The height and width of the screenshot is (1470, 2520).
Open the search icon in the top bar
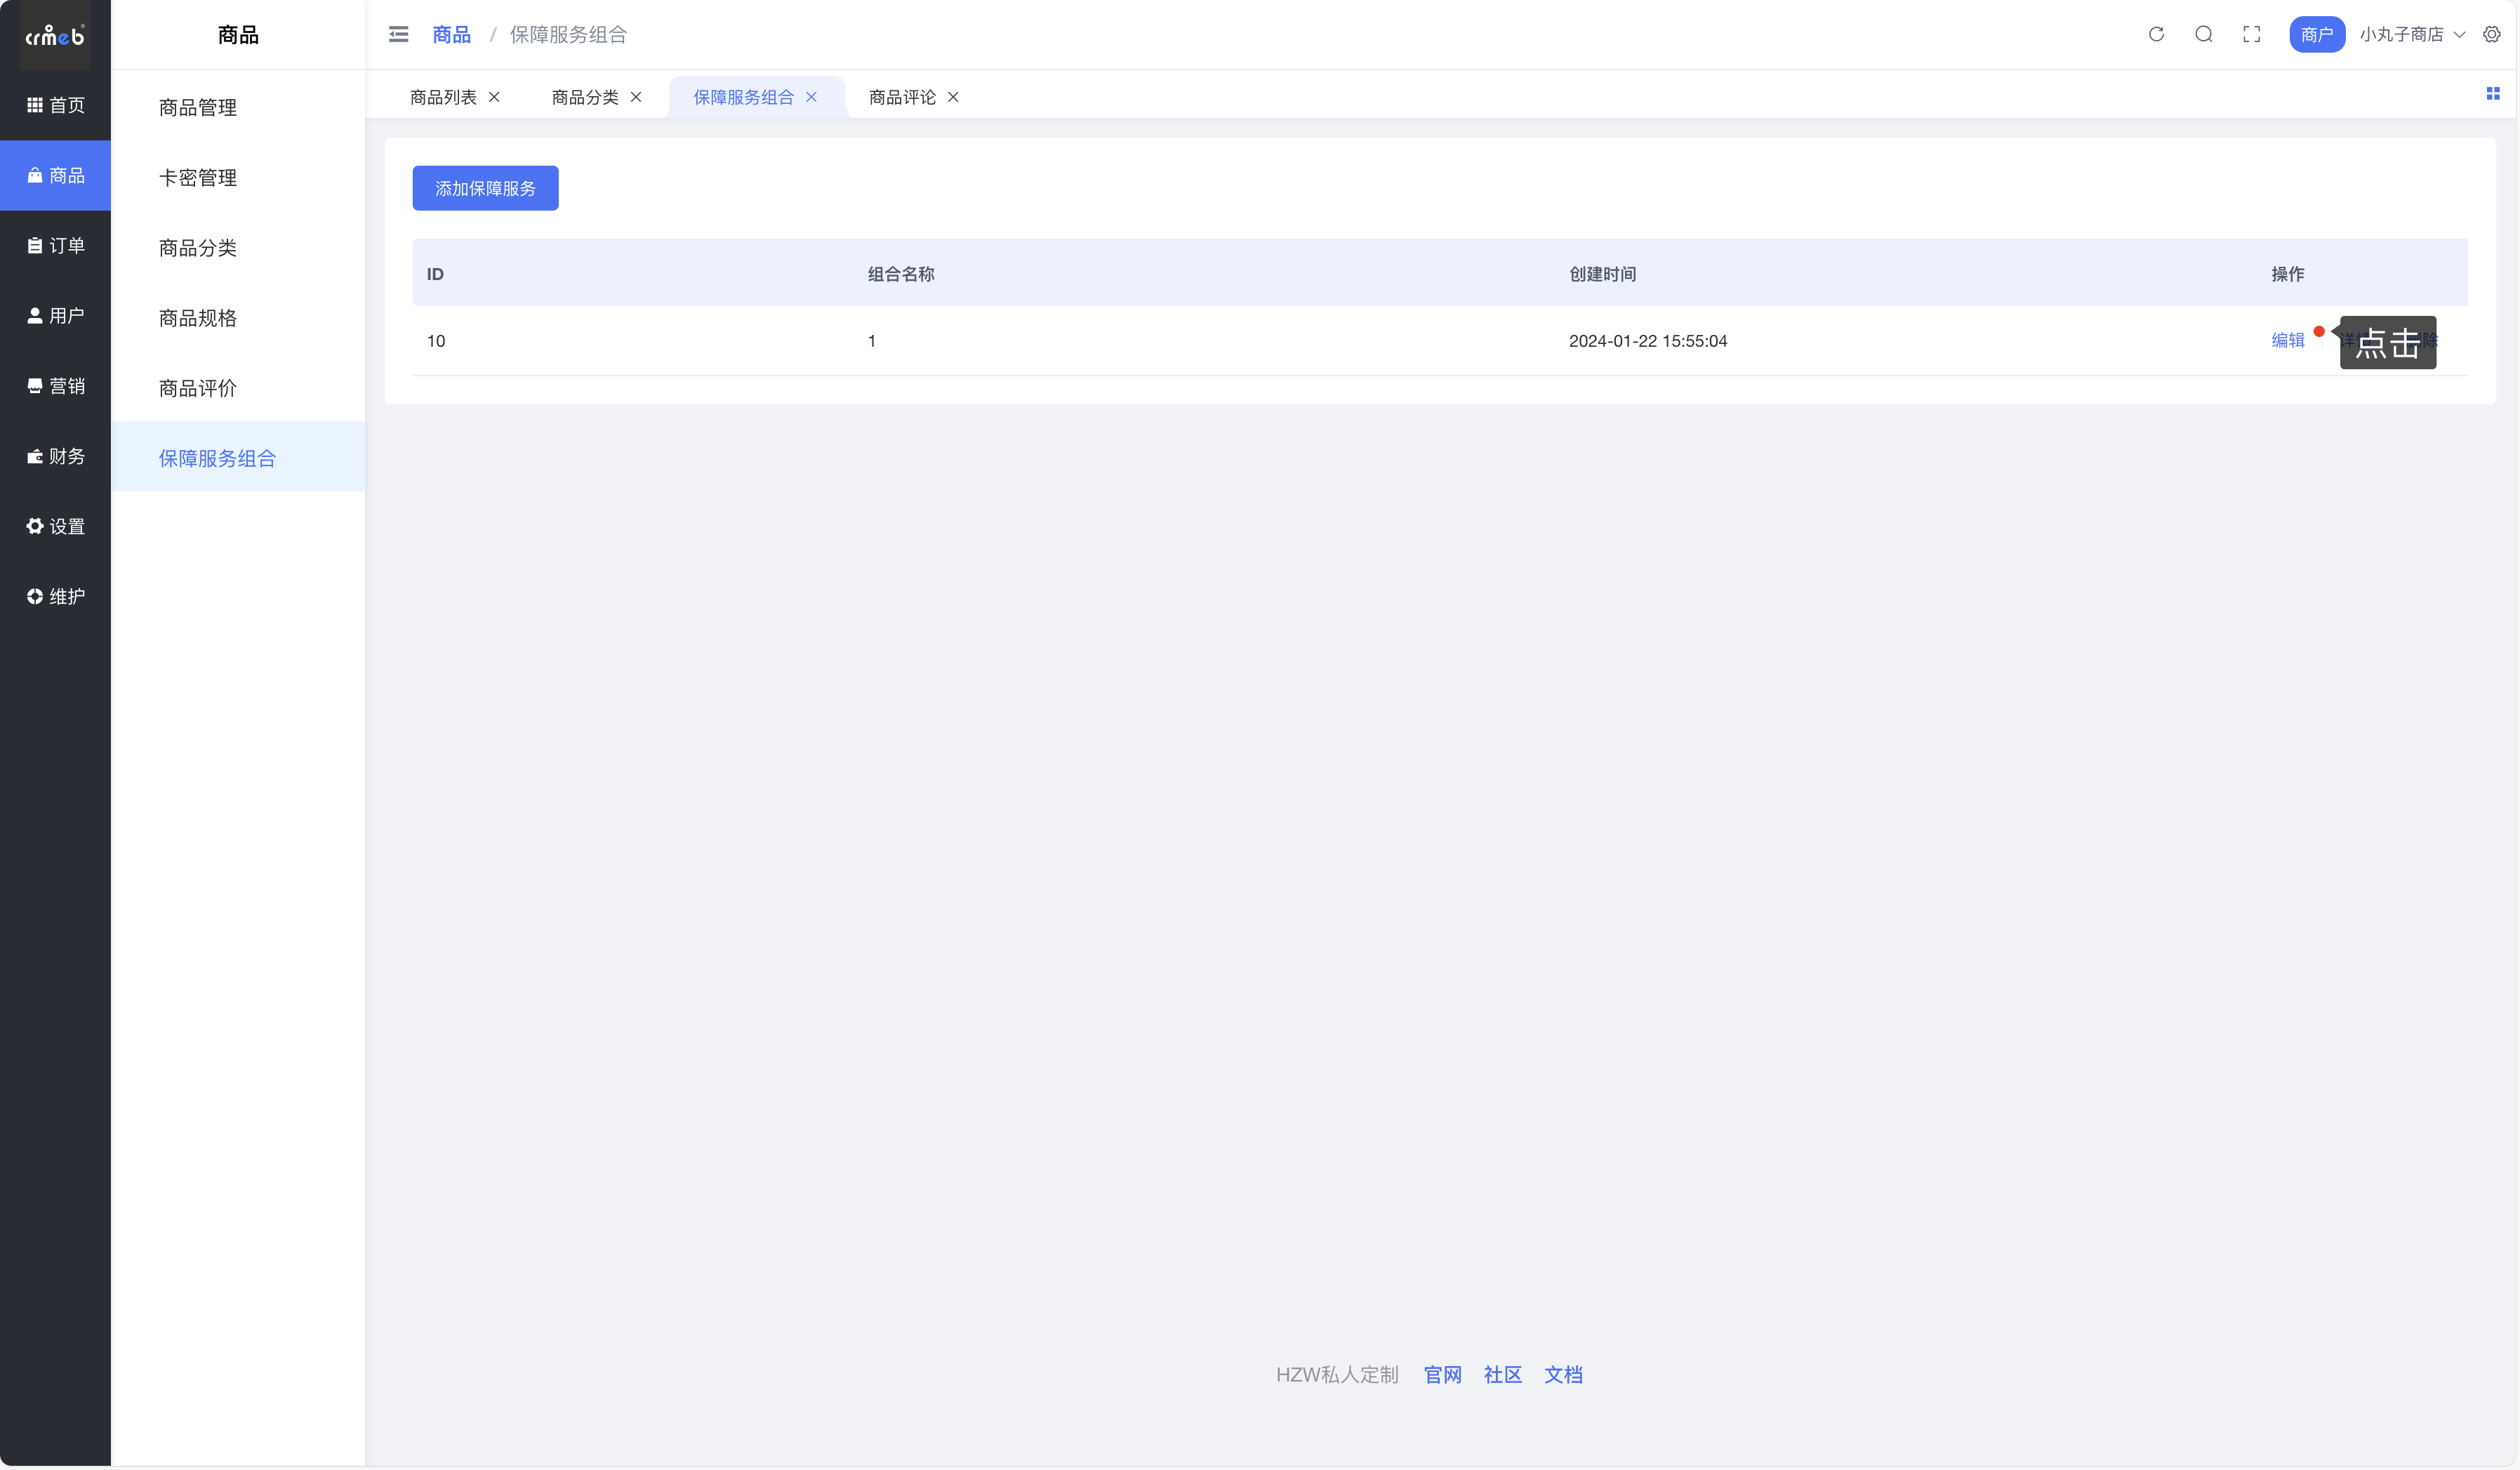click(2203, 34)
